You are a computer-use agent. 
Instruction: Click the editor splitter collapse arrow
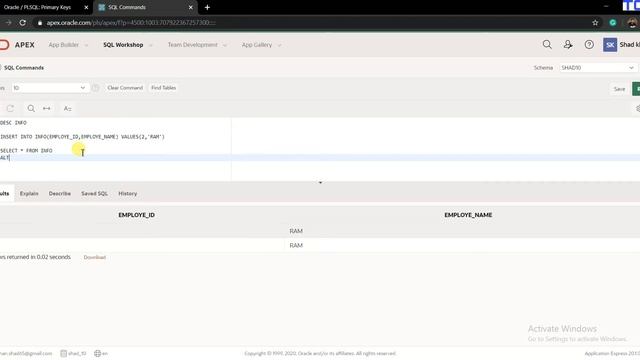tap(320, 182)
